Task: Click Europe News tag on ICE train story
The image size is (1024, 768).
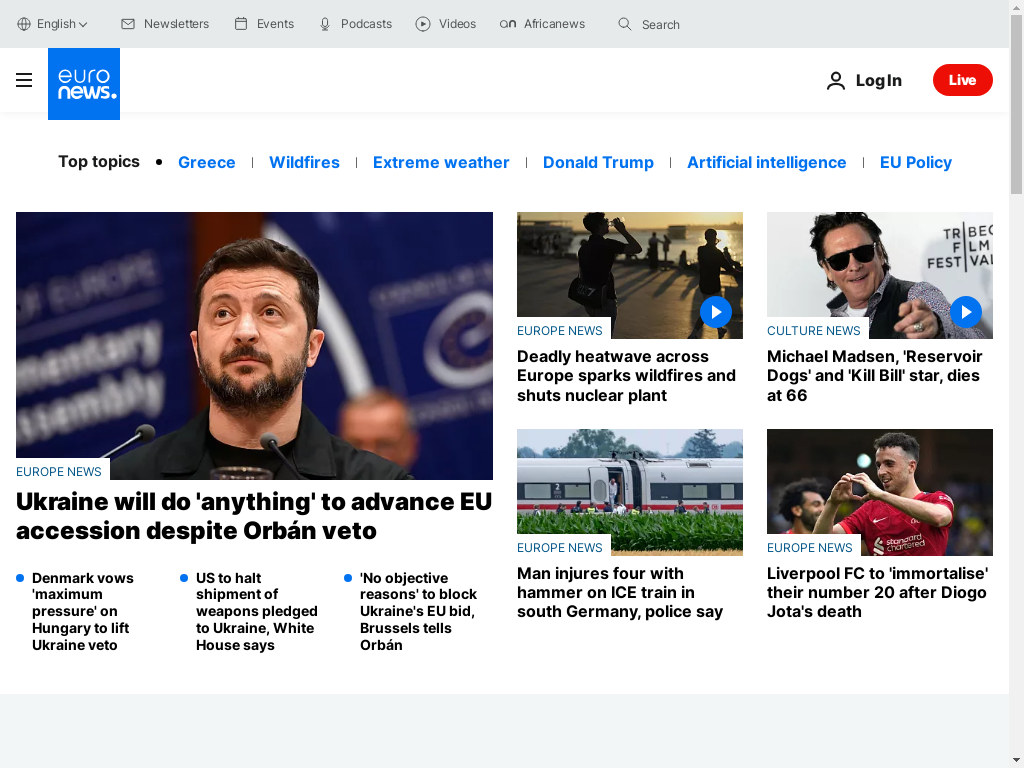Action: pyautogui.click(x=560, y=548)
